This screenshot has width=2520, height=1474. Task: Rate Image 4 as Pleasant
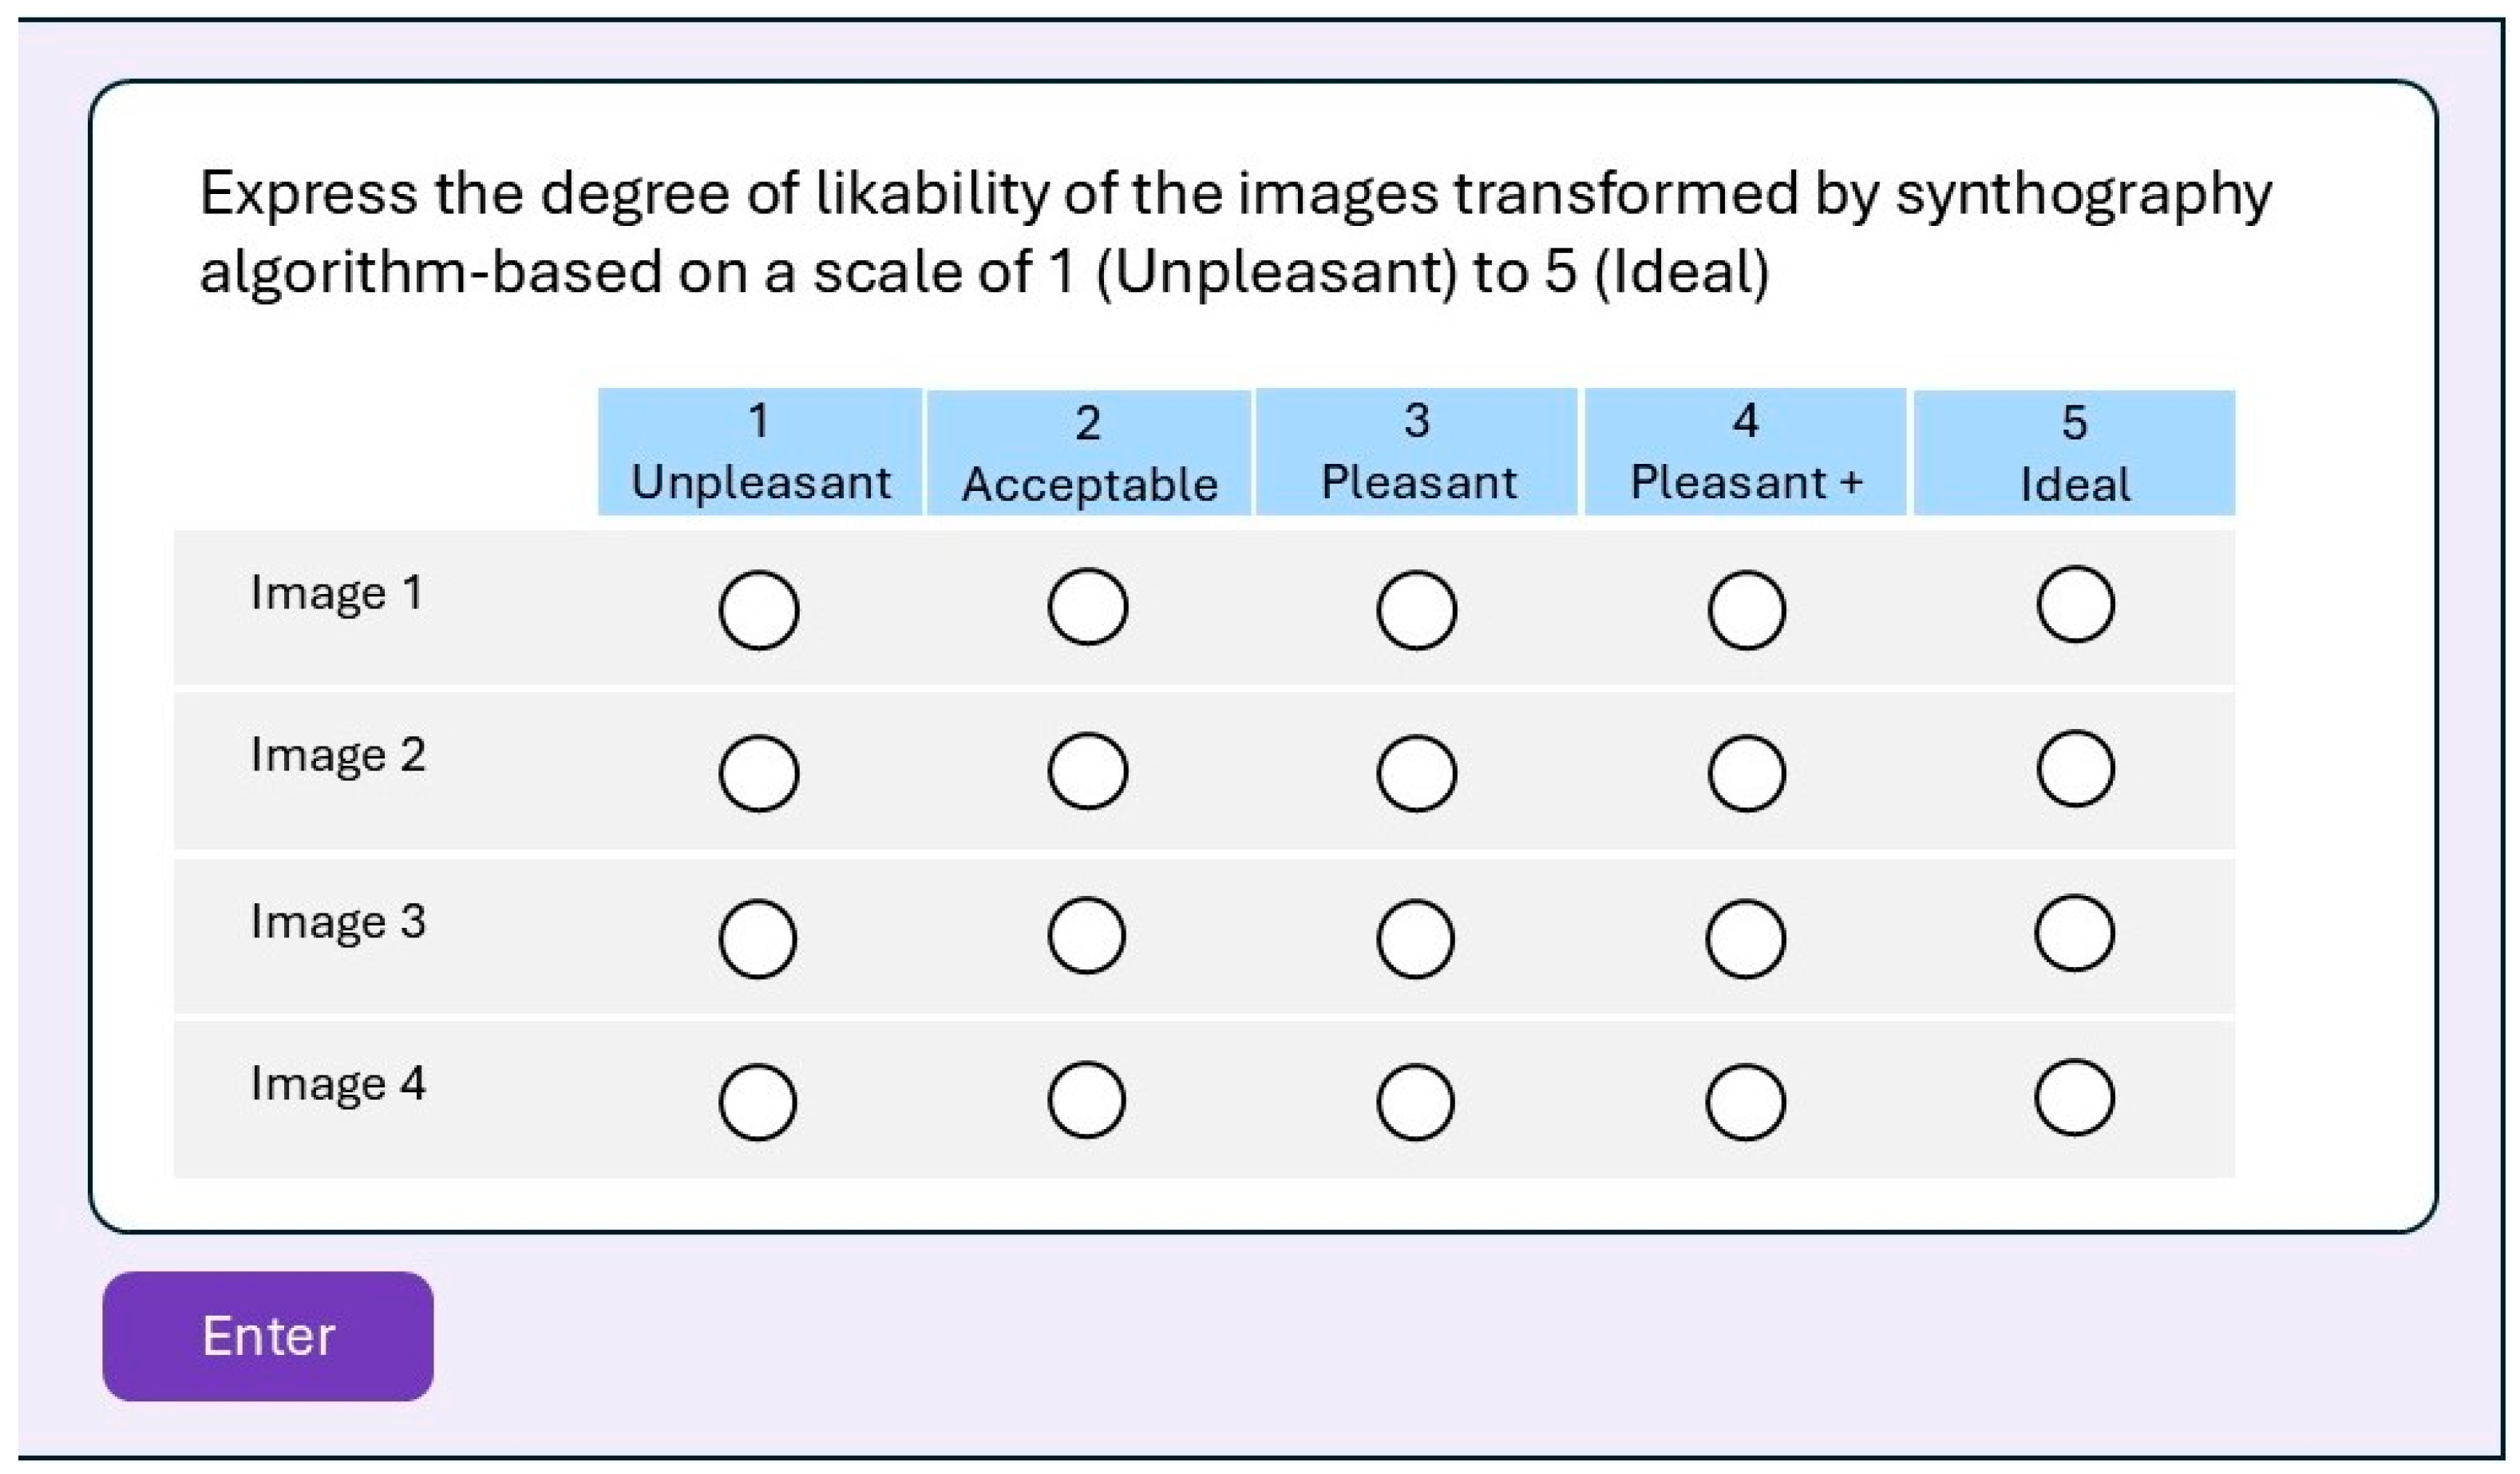tap(1416, 1103)
